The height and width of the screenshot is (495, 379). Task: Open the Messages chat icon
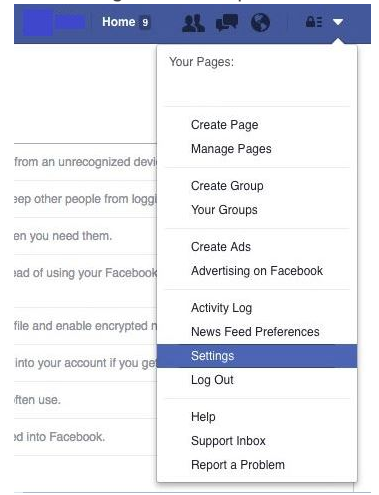[x=227, y=23]
